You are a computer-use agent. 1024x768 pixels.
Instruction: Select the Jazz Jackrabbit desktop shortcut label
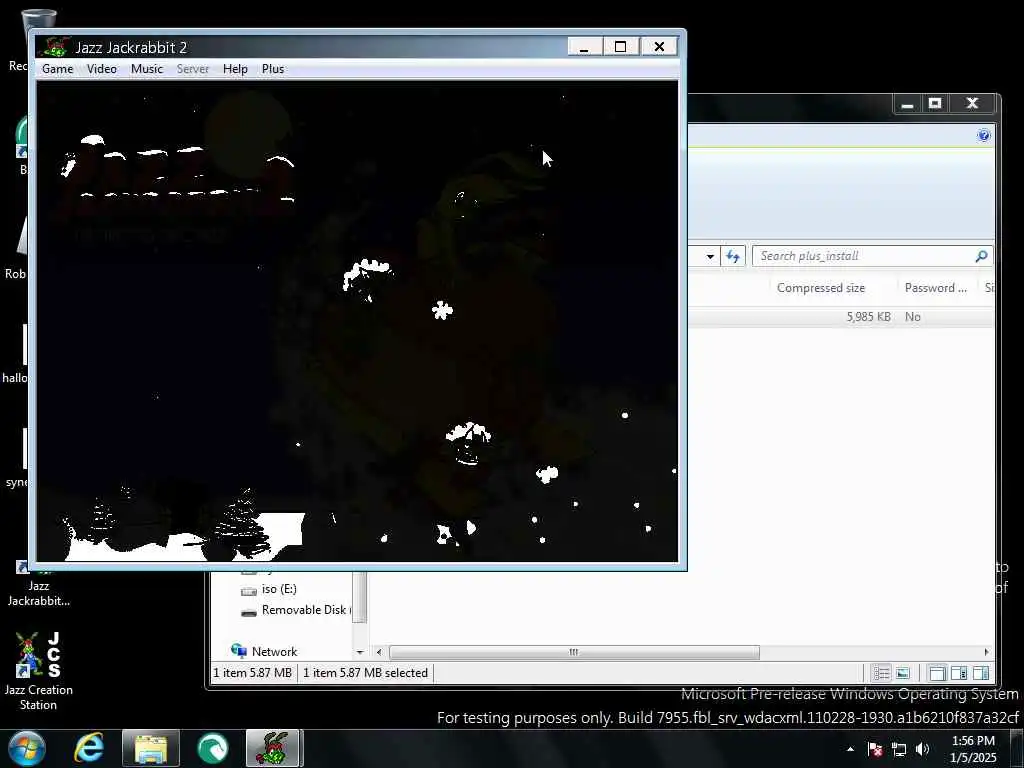click(x=39, y=593)
